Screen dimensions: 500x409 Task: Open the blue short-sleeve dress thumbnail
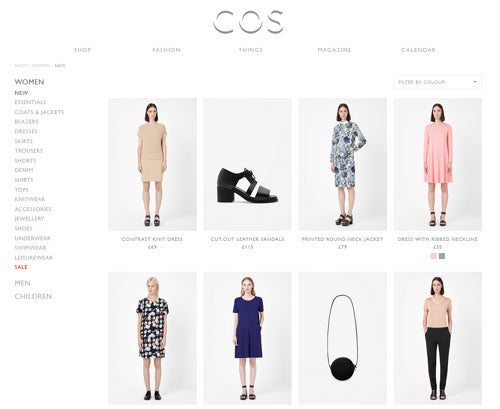coord(247,338)
